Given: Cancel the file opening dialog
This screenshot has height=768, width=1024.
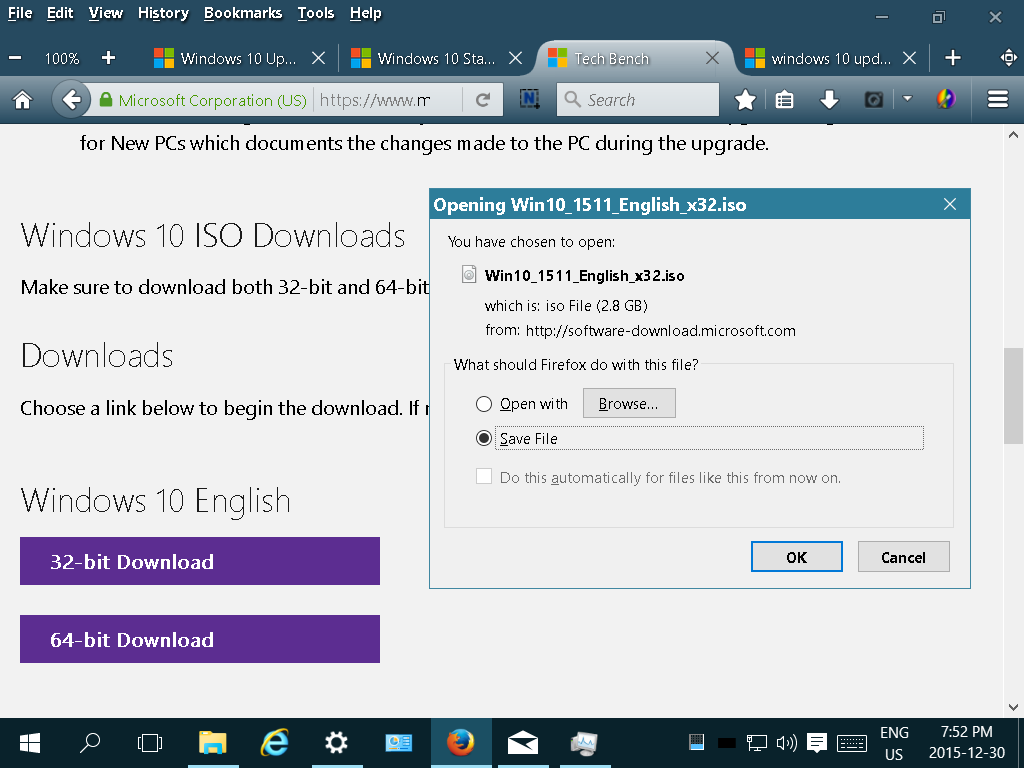Looking at the screenshot, I should coord(903,557).
